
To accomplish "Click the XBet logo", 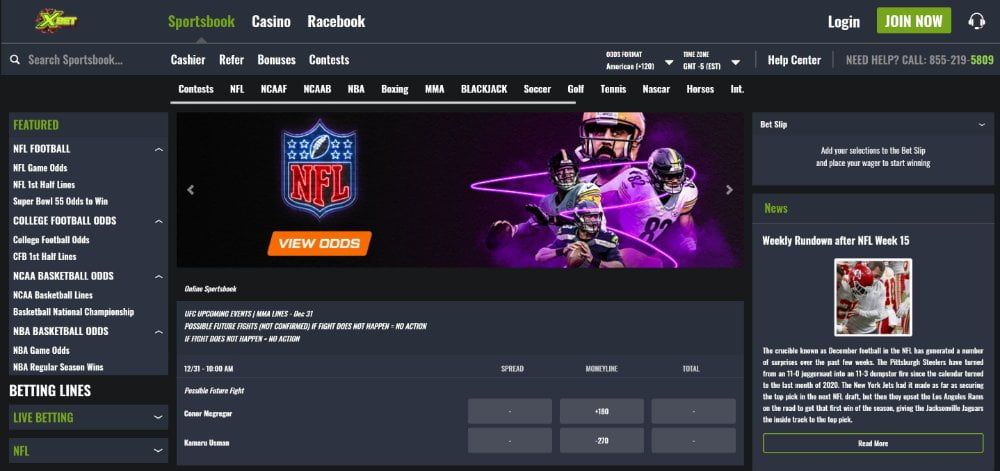I will 56,20.
